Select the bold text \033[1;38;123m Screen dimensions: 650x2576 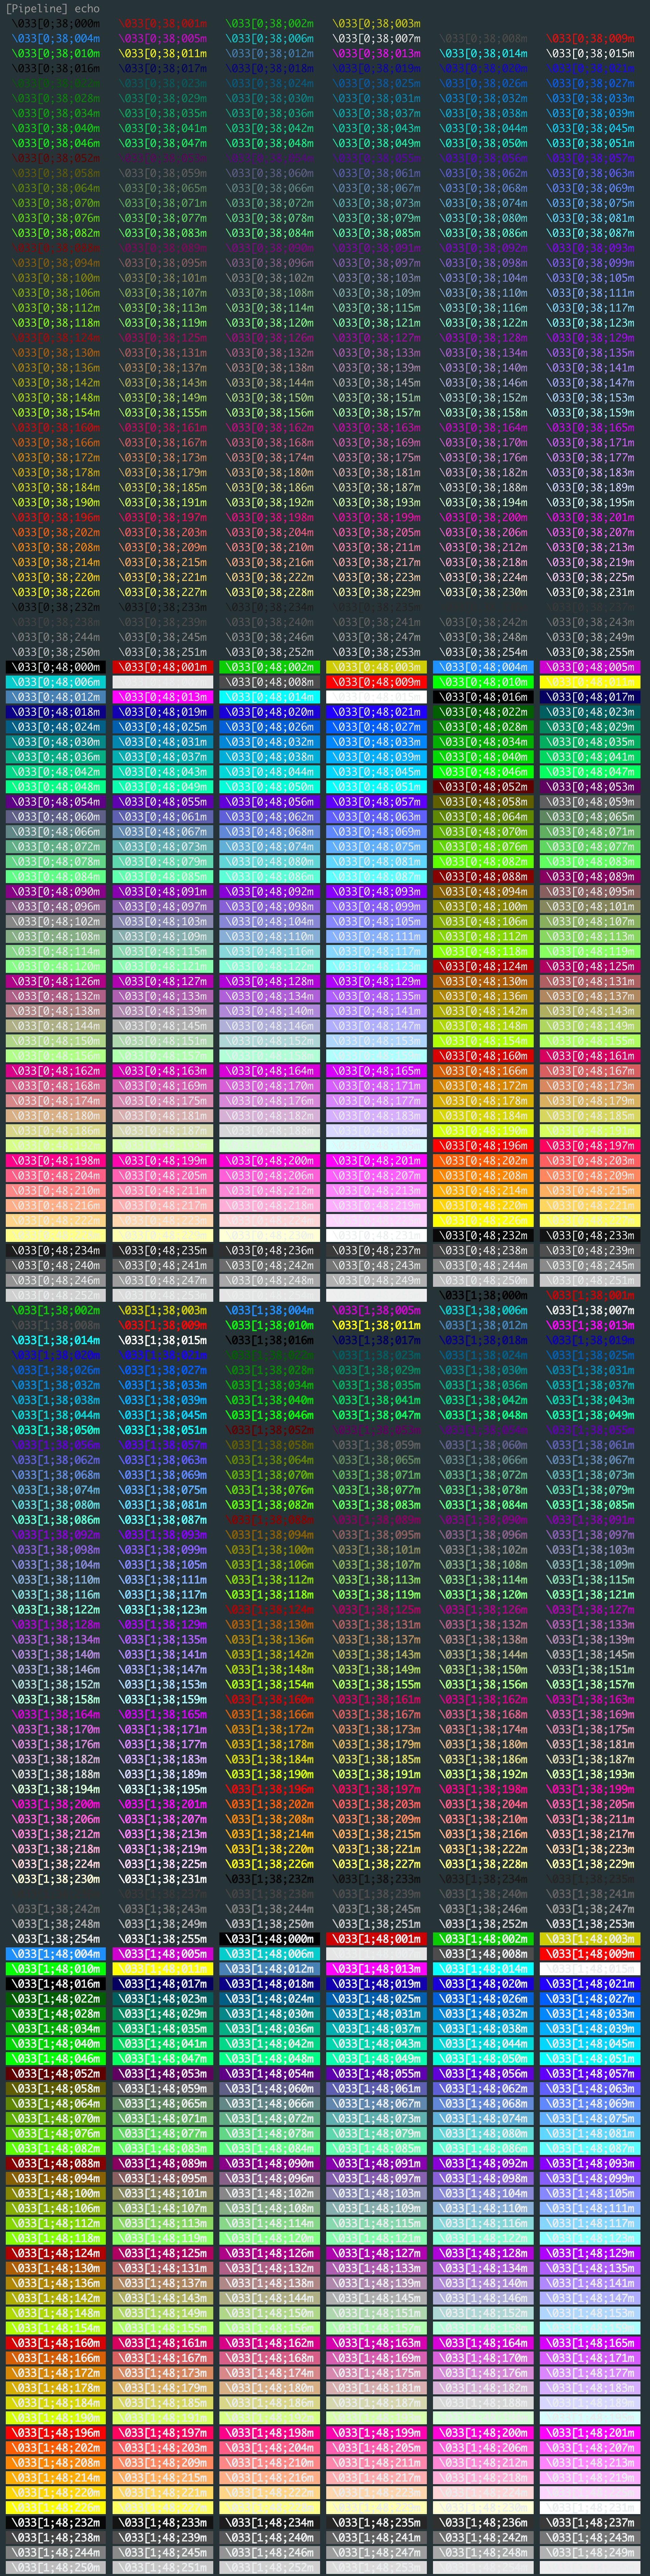pyautogui.click(x=163, y=1610)
